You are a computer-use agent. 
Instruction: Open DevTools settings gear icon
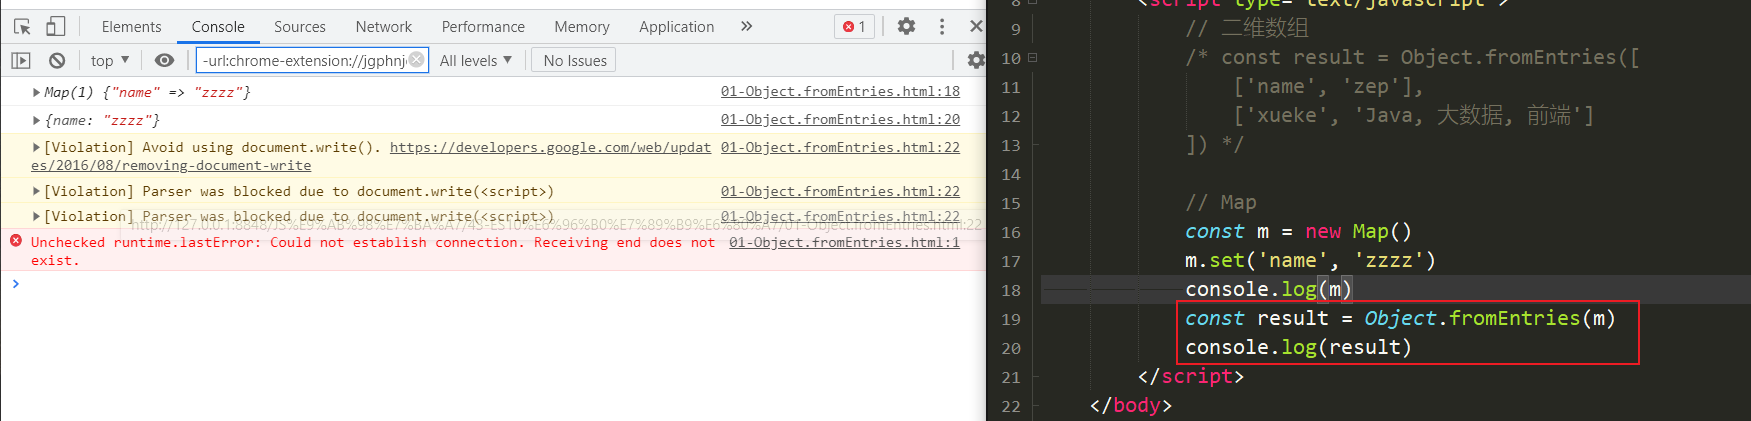coord(906,27)
